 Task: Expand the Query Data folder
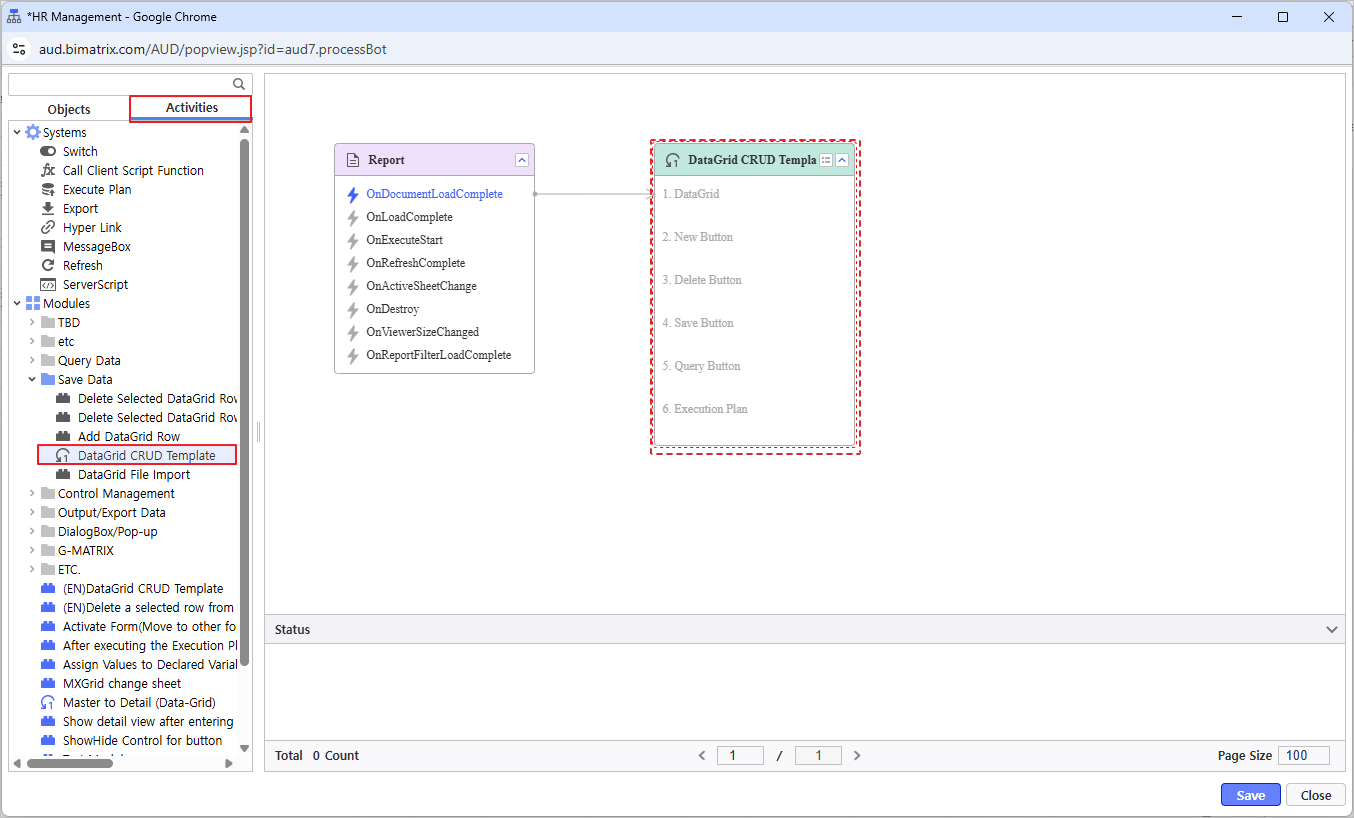pos(32,361)
